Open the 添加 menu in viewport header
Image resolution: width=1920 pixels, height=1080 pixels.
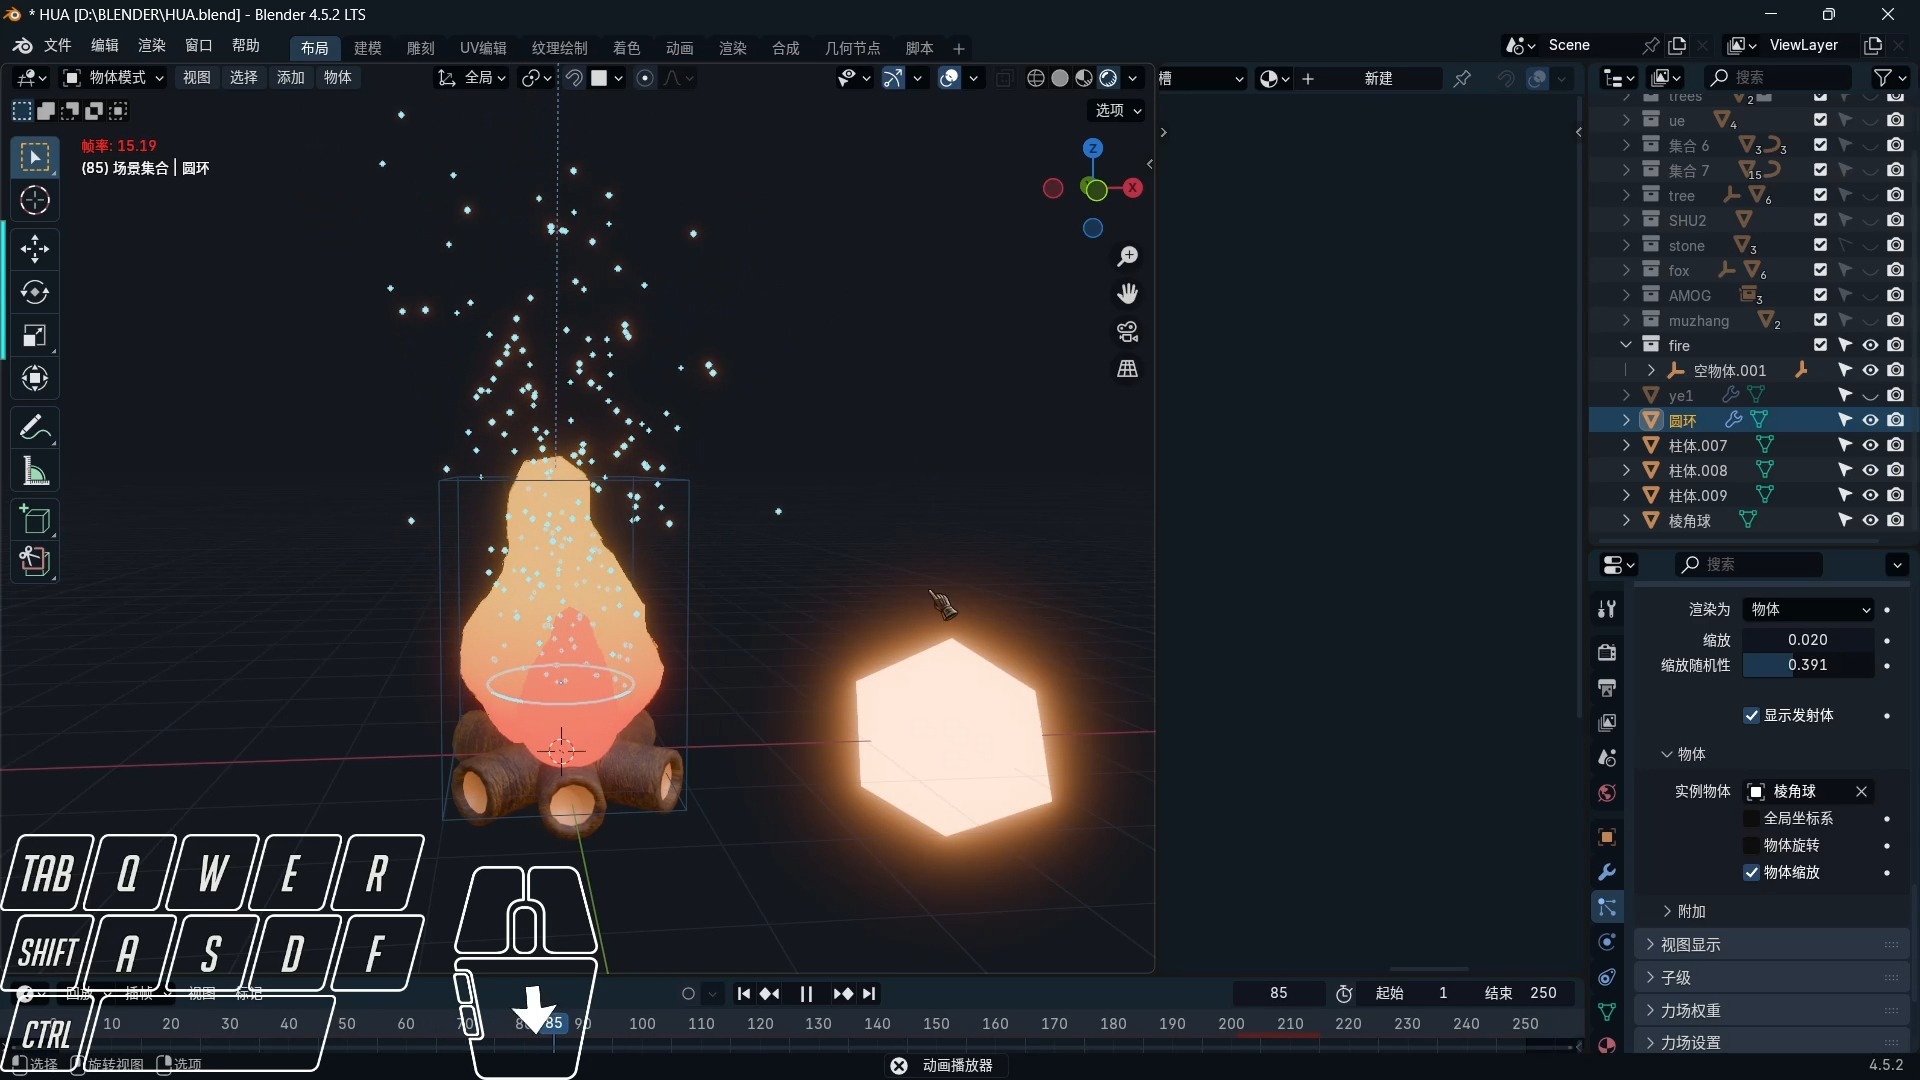coord(290,78)
